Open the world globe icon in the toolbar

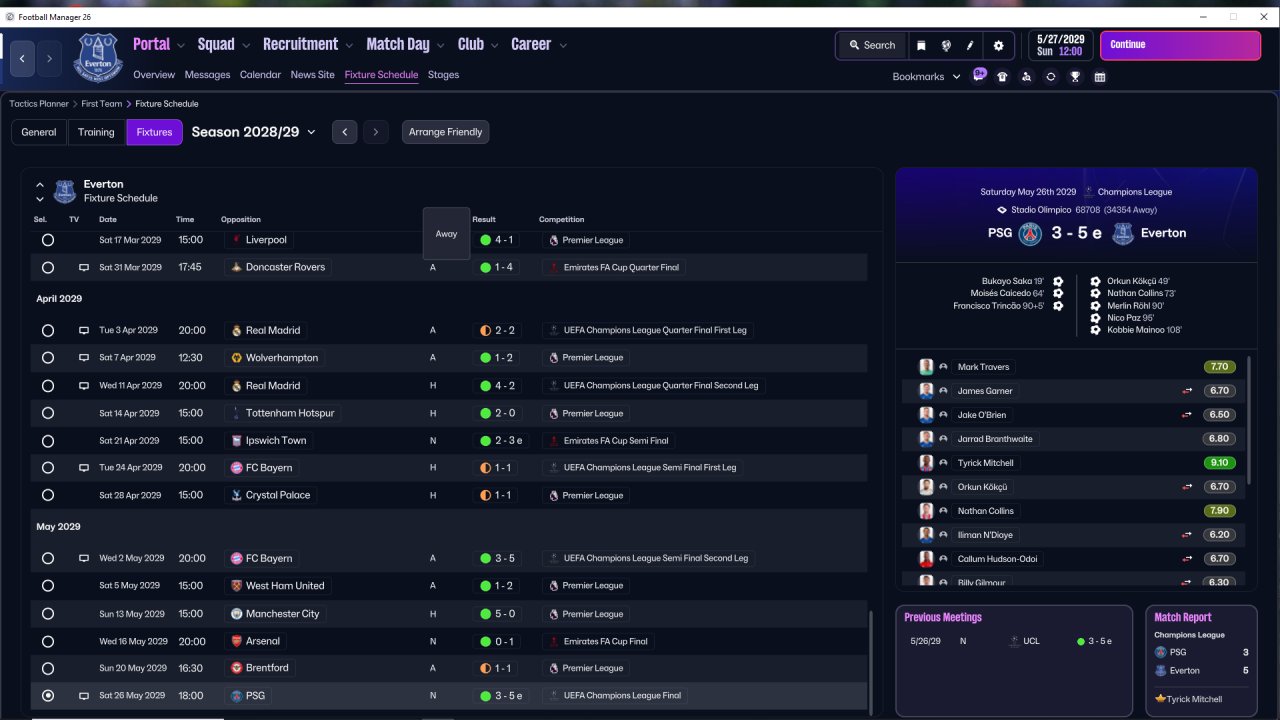(x=946, y=45)
